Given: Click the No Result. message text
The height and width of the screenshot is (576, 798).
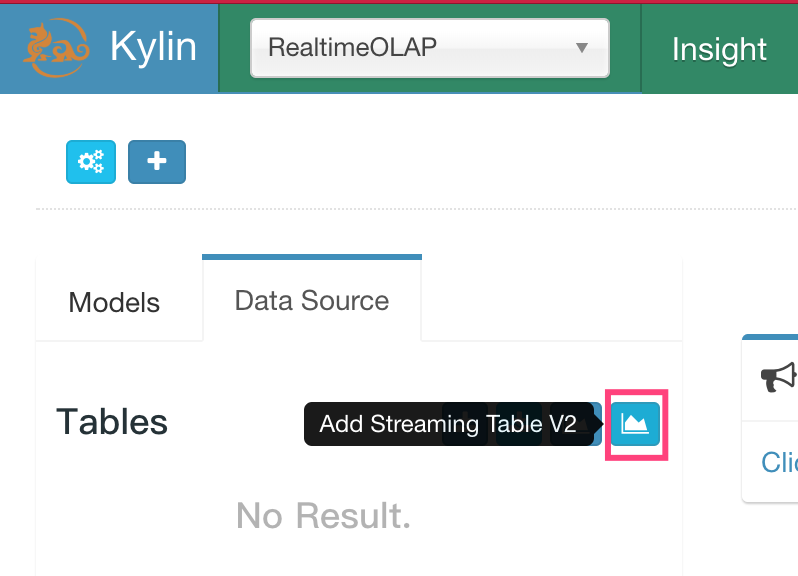Looking at the screenshot, I should (323, 516).
